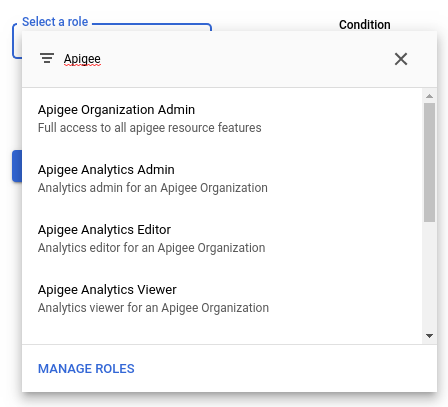Pick the Apigee Analytics Editor role
Screen dimensions: 448x407
tap(222, 238)
